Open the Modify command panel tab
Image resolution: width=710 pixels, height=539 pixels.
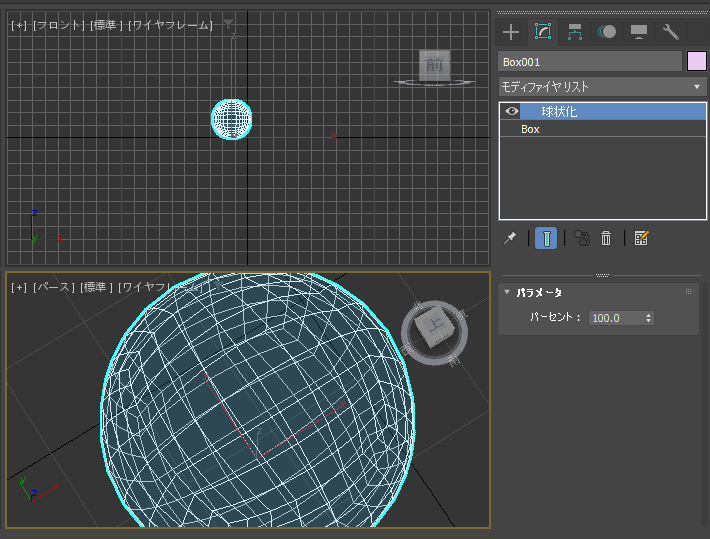pyautogui.click(x=543, y=32)
